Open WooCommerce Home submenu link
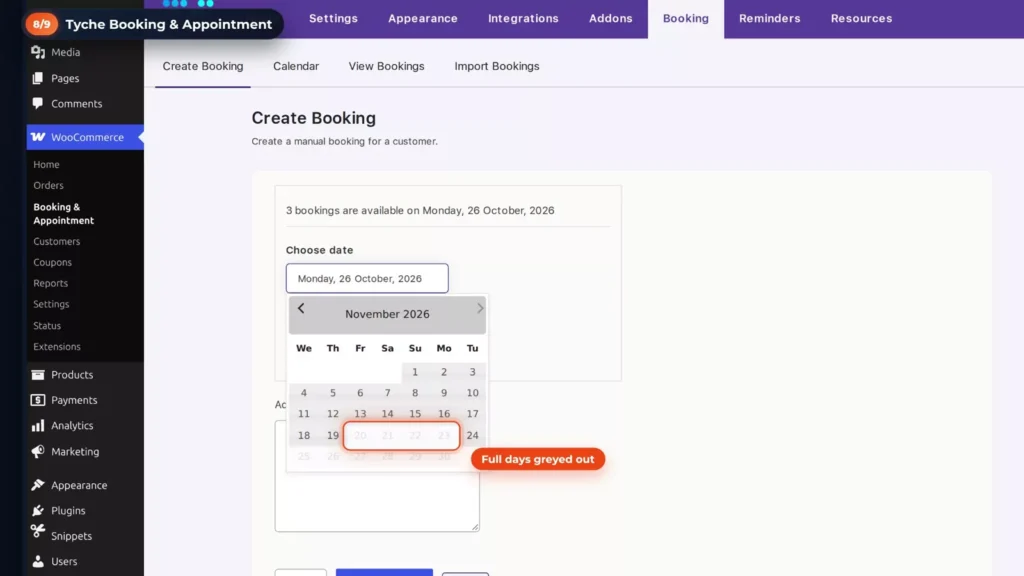The image size is (1024, 576). pos(46,165)
